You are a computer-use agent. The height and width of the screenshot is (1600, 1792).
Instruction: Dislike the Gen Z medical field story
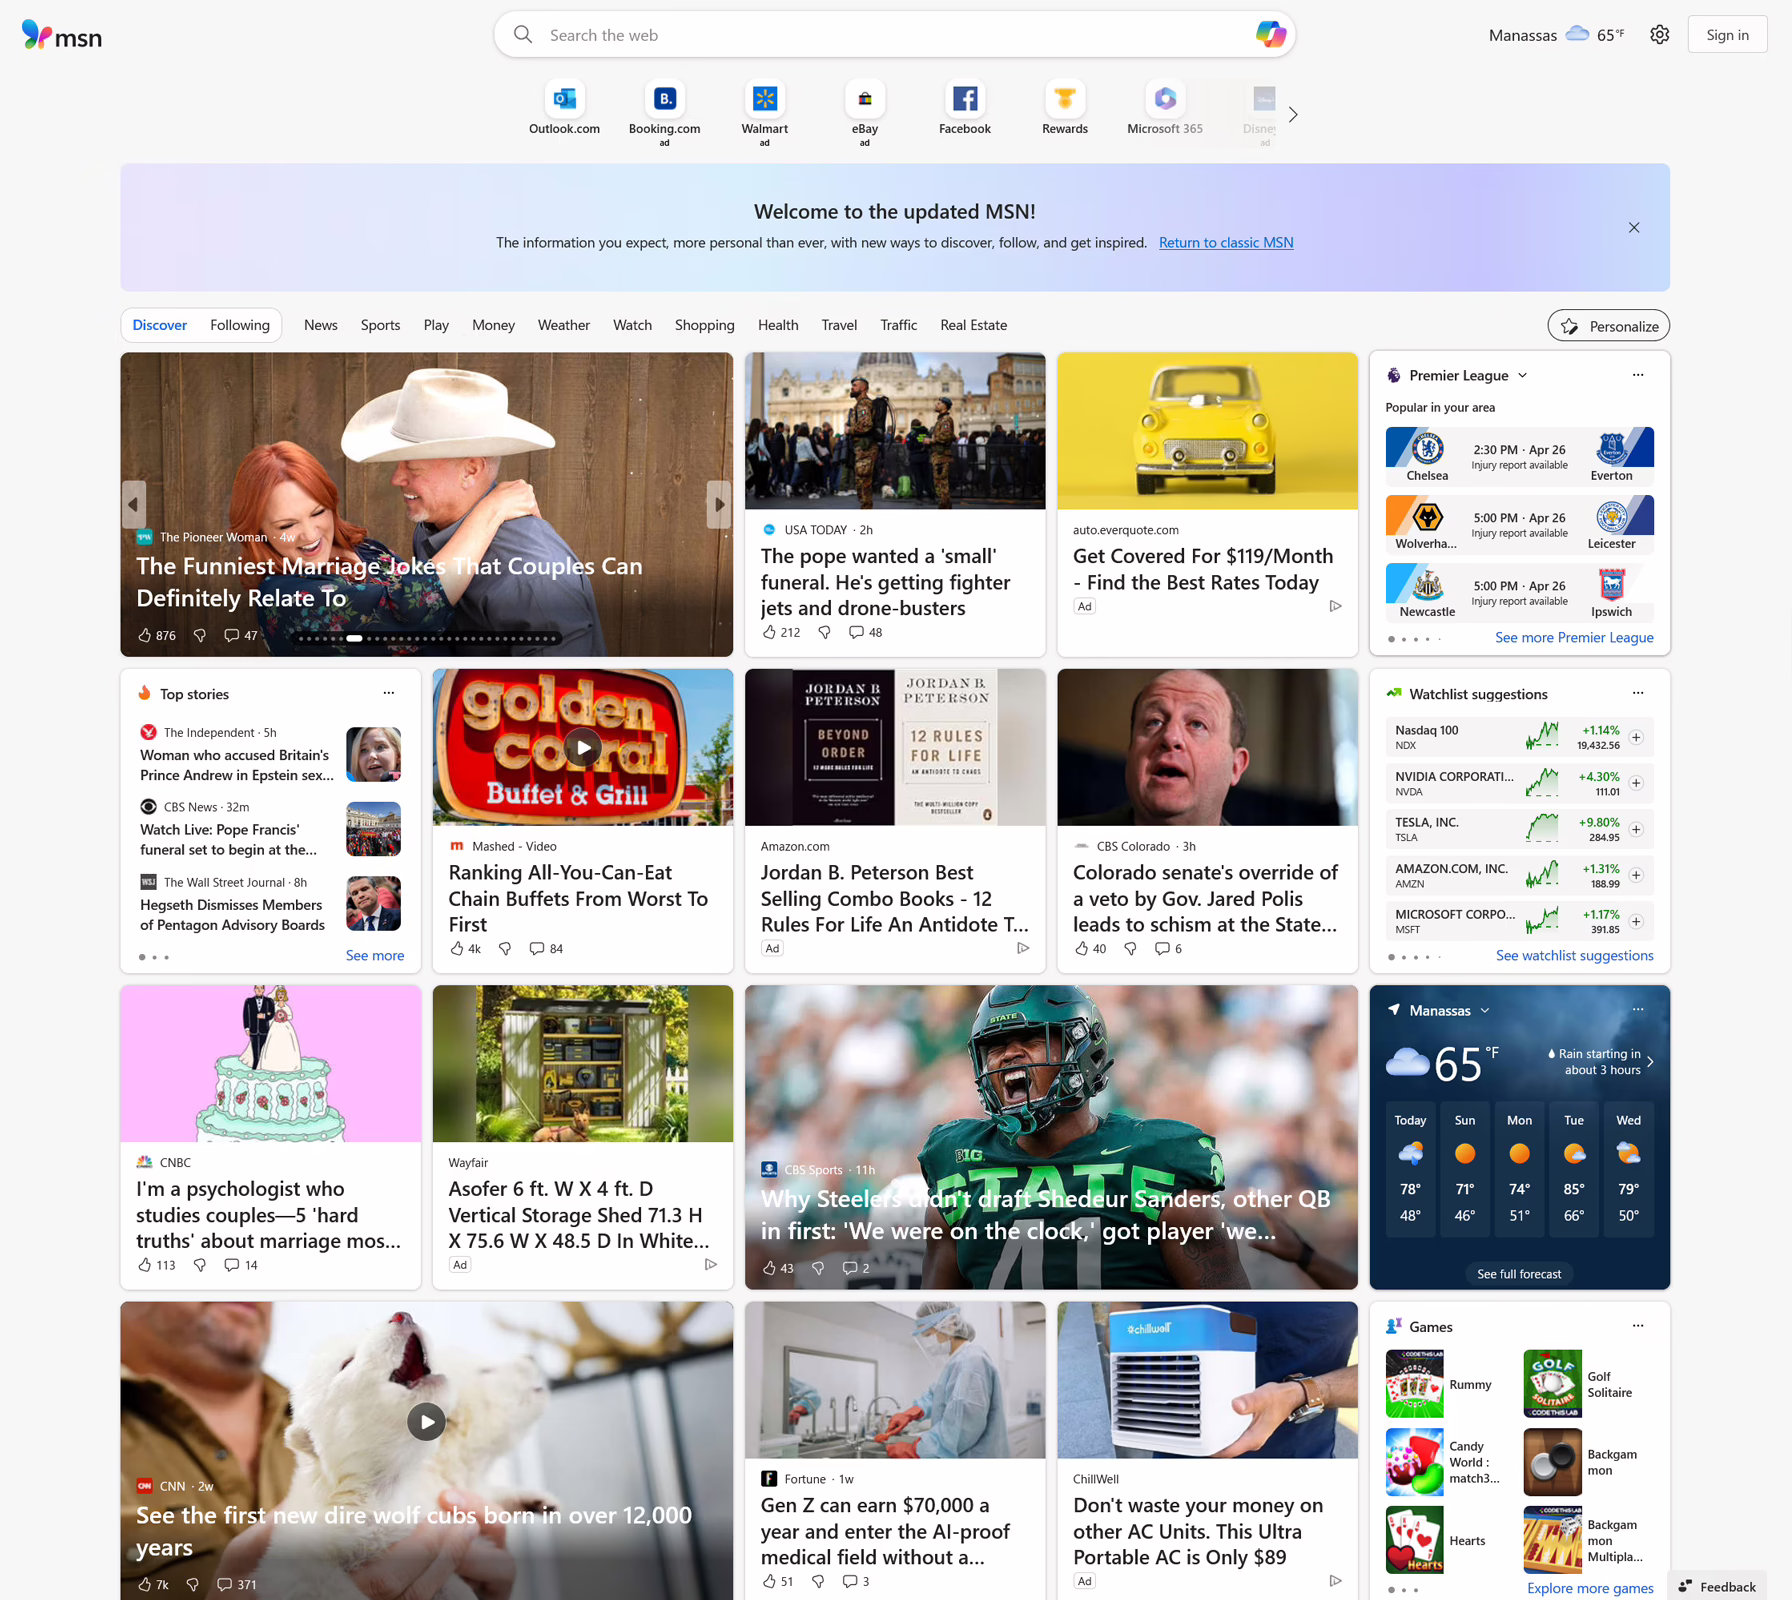point(818,1582)
